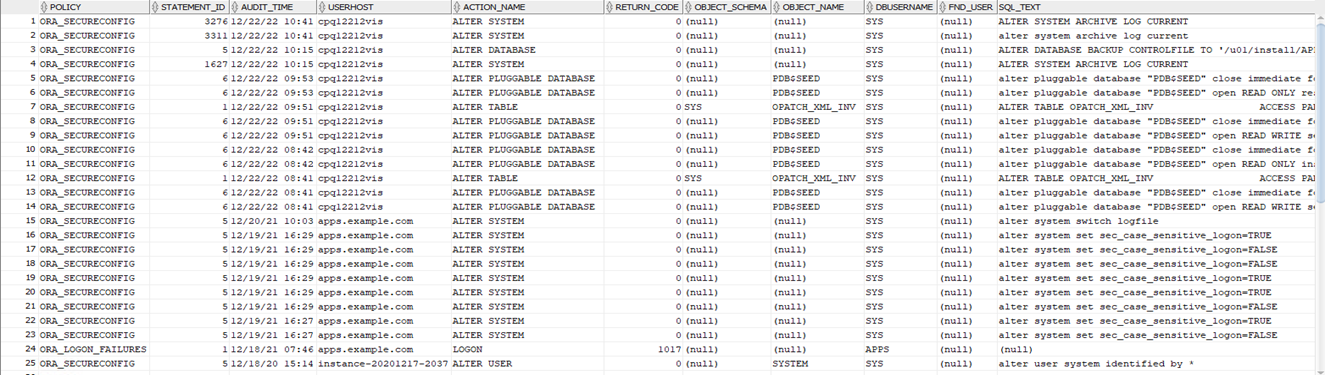Click lowercase 'alter system archive log current' in row 2
Viewport: 1325px width, 375px height.
coord(1093,35)
